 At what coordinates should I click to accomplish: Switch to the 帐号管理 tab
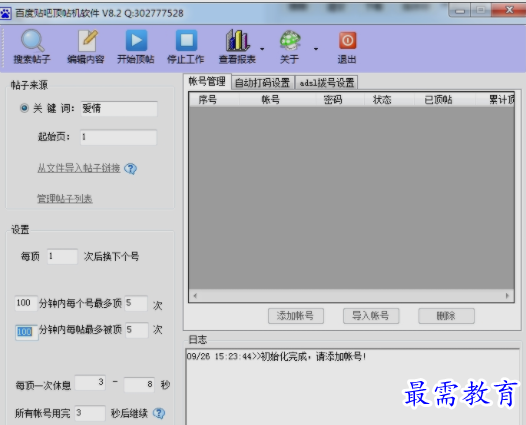(x=207, y=82)
